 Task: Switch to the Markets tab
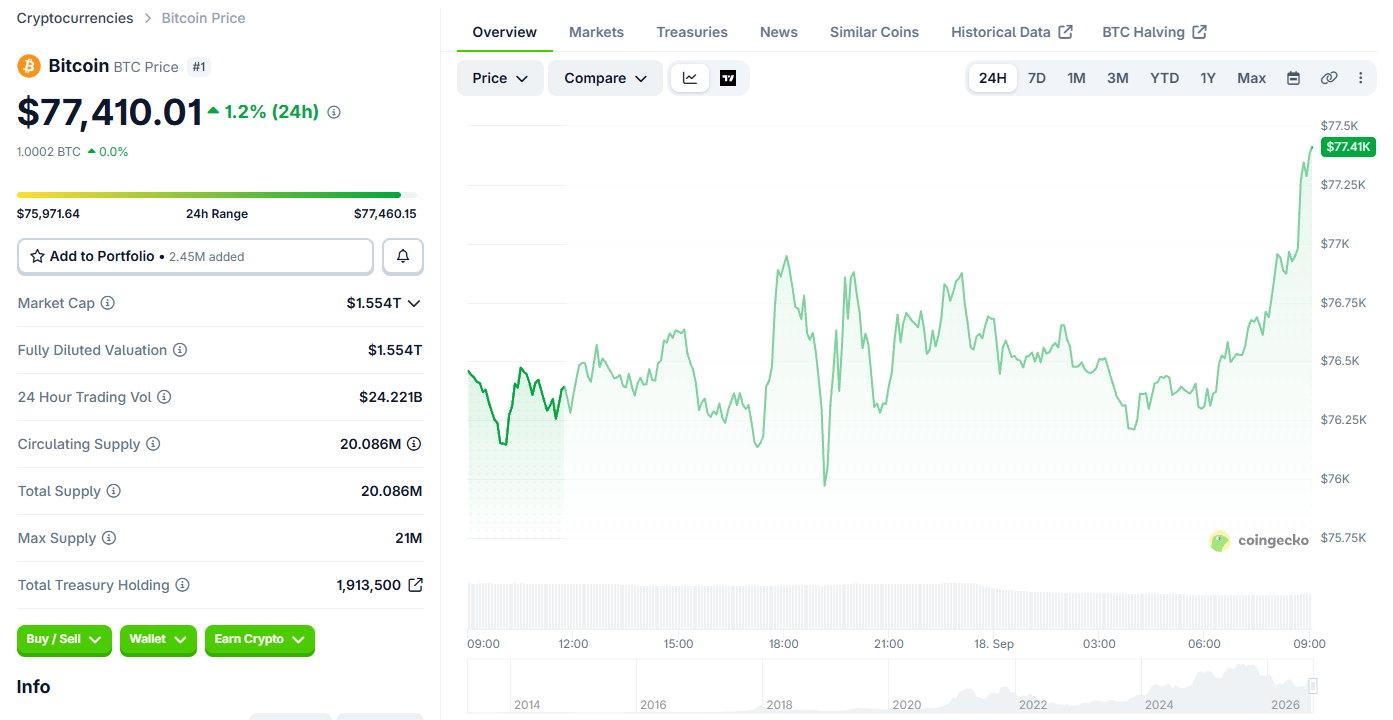(x=596, y=32)
